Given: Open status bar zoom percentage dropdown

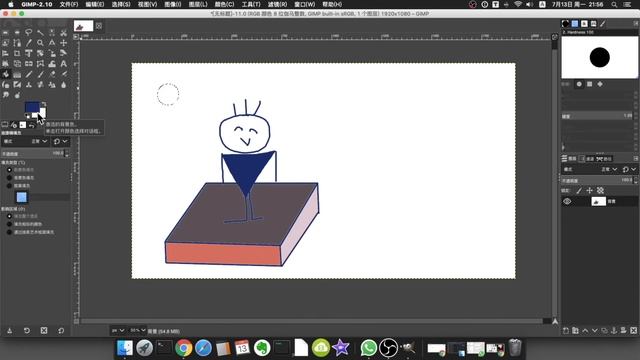Looking at the screenshot, I should click(138, 330).
